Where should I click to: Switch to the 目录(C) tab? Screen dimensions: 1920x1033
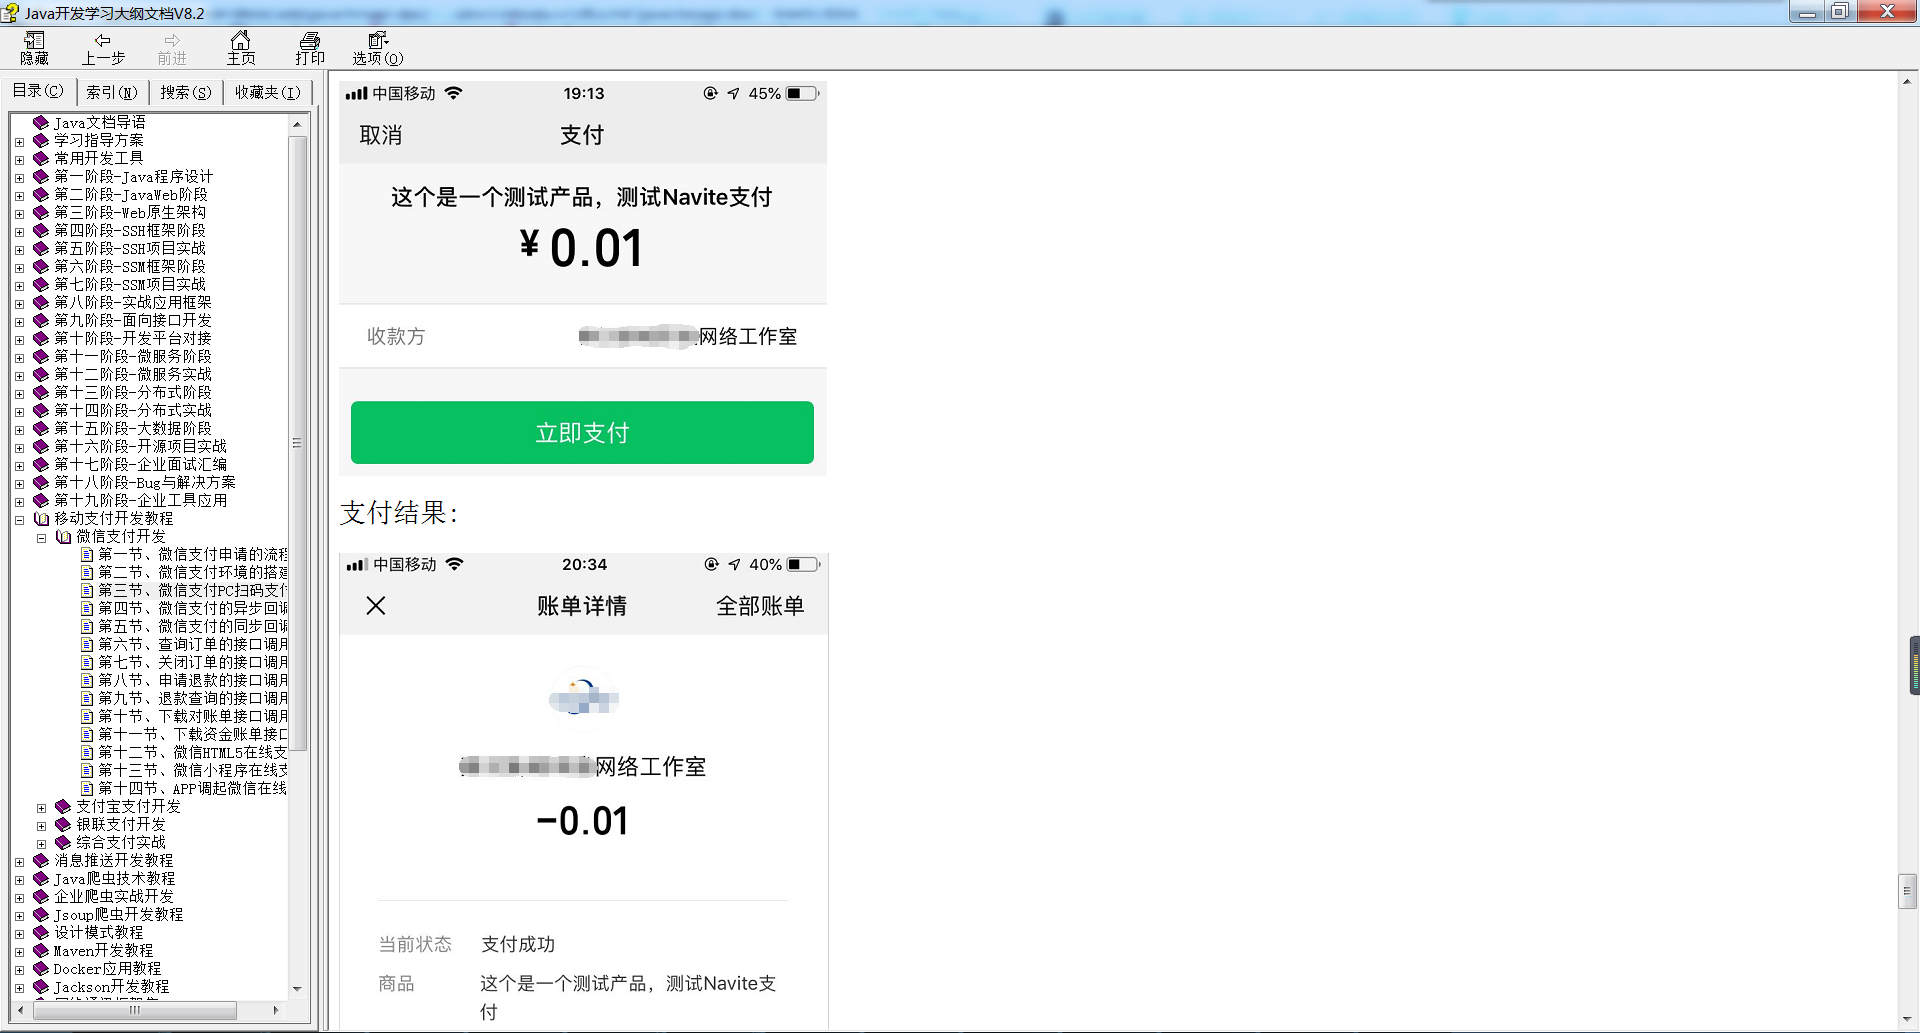38,91
